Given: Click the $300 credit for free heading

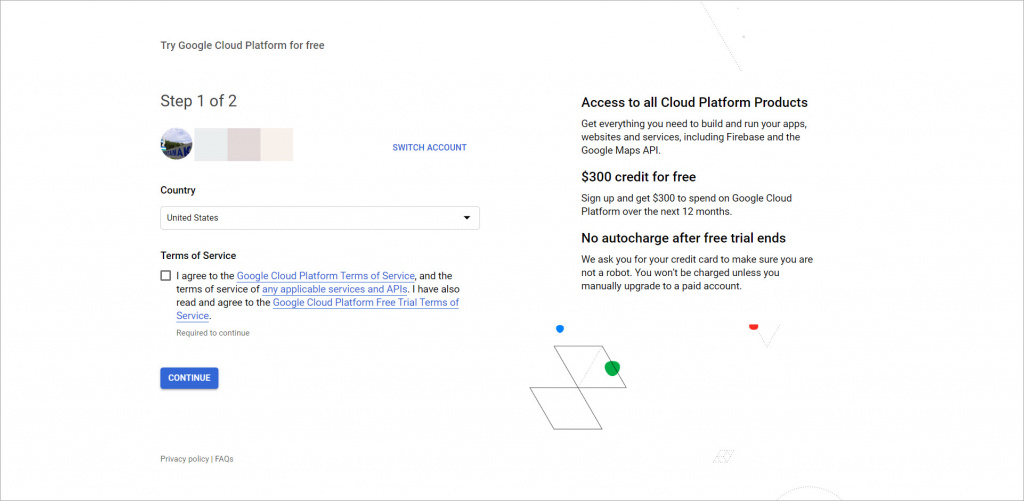Looking at the screenshot, I should (x=638, y=177).
